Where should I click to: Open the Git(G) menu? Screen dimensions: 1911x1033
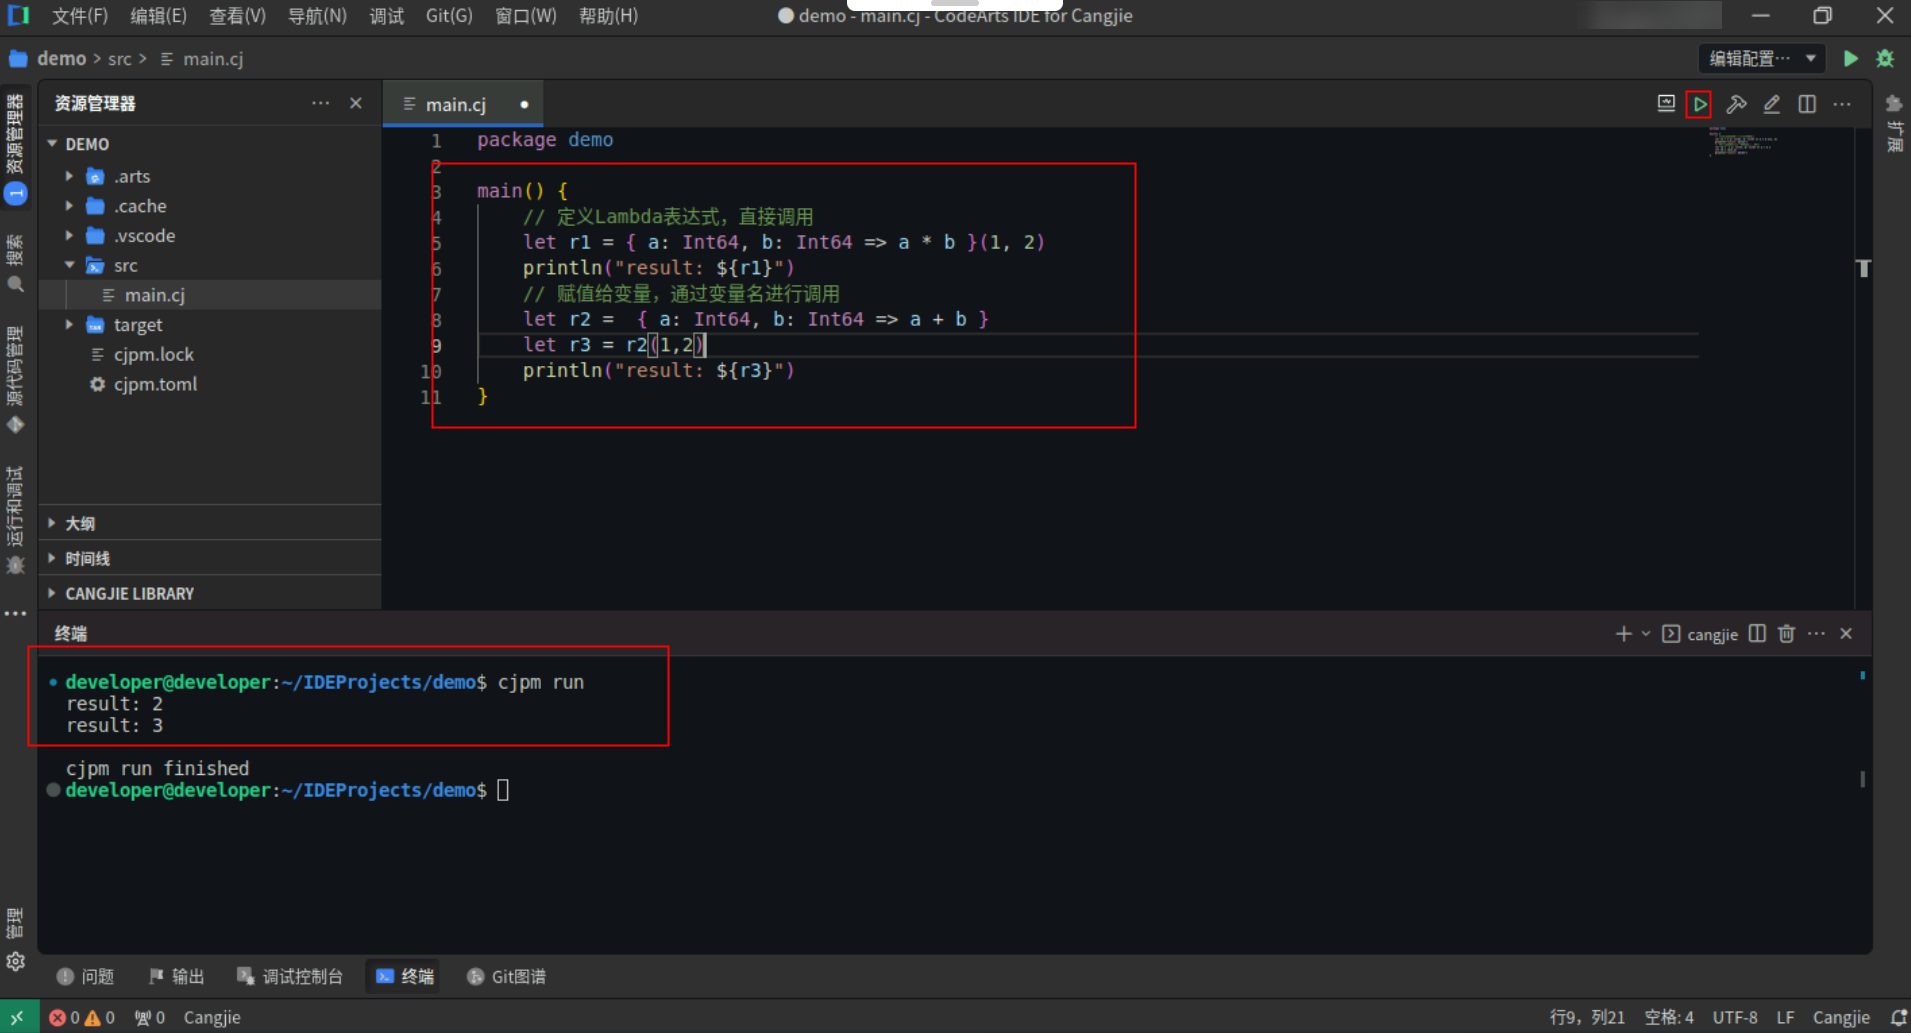pyautogui.click(x=449, y=16)
